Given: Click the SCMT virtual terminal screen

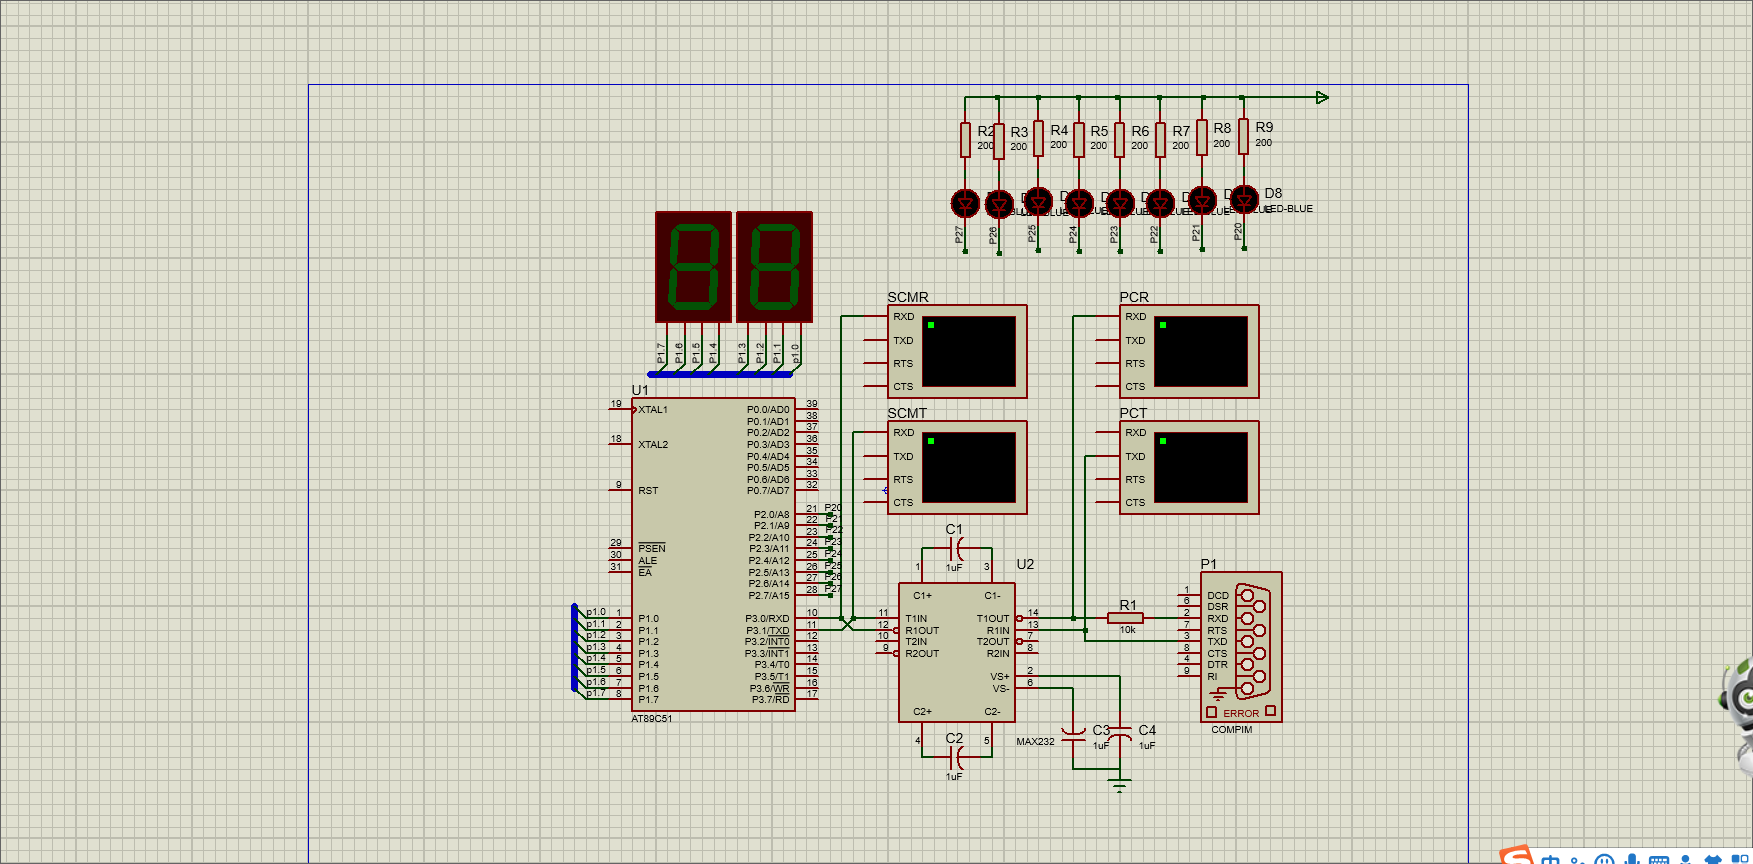Looking at the screenshot, I should point(969,467).
